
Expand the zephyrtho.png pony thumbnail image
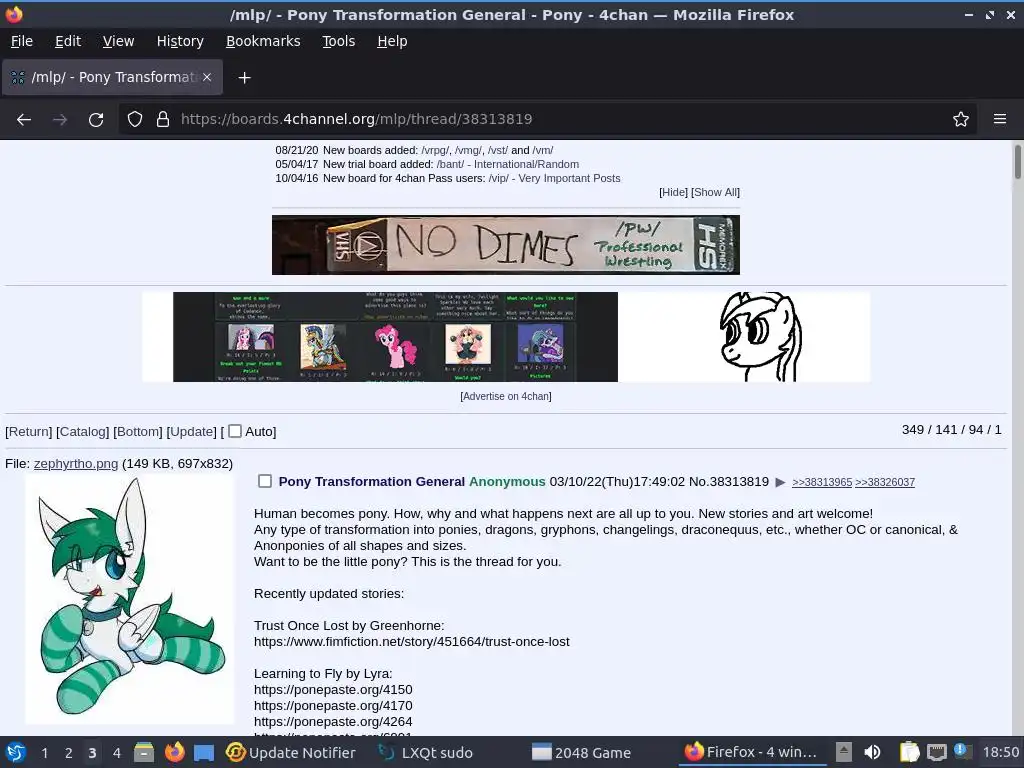coord(130,600)
